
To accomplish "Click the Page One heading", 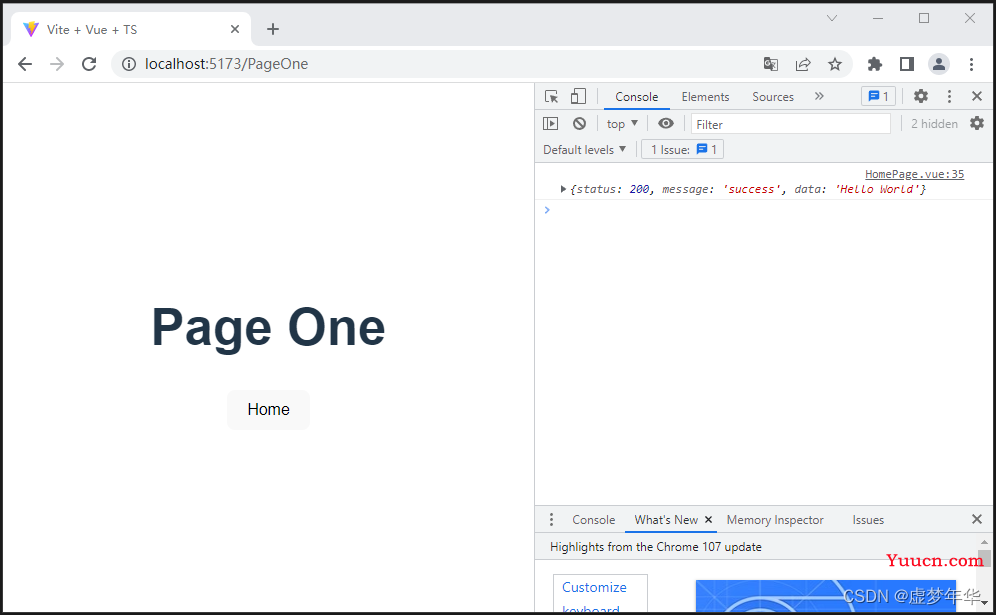I will pos(269,328).
